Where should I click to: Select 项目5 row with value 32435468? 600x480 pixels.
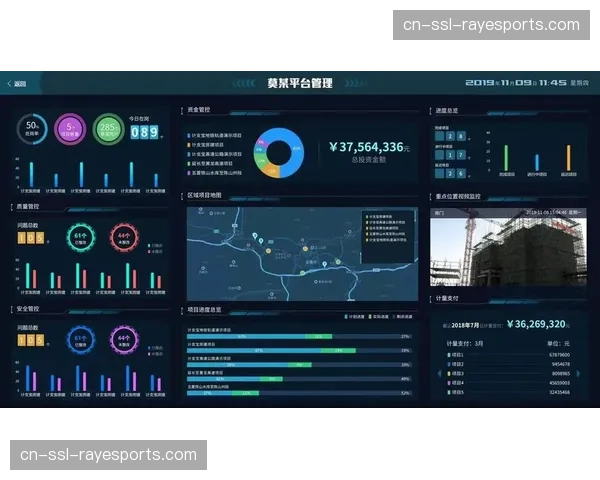tap(509, 392)
